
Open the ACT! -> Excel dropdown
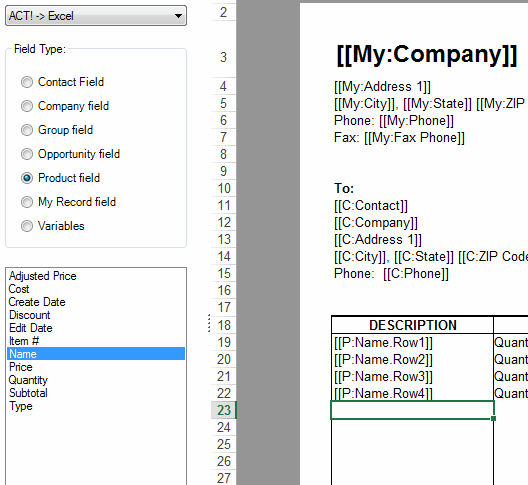[96, 15]
